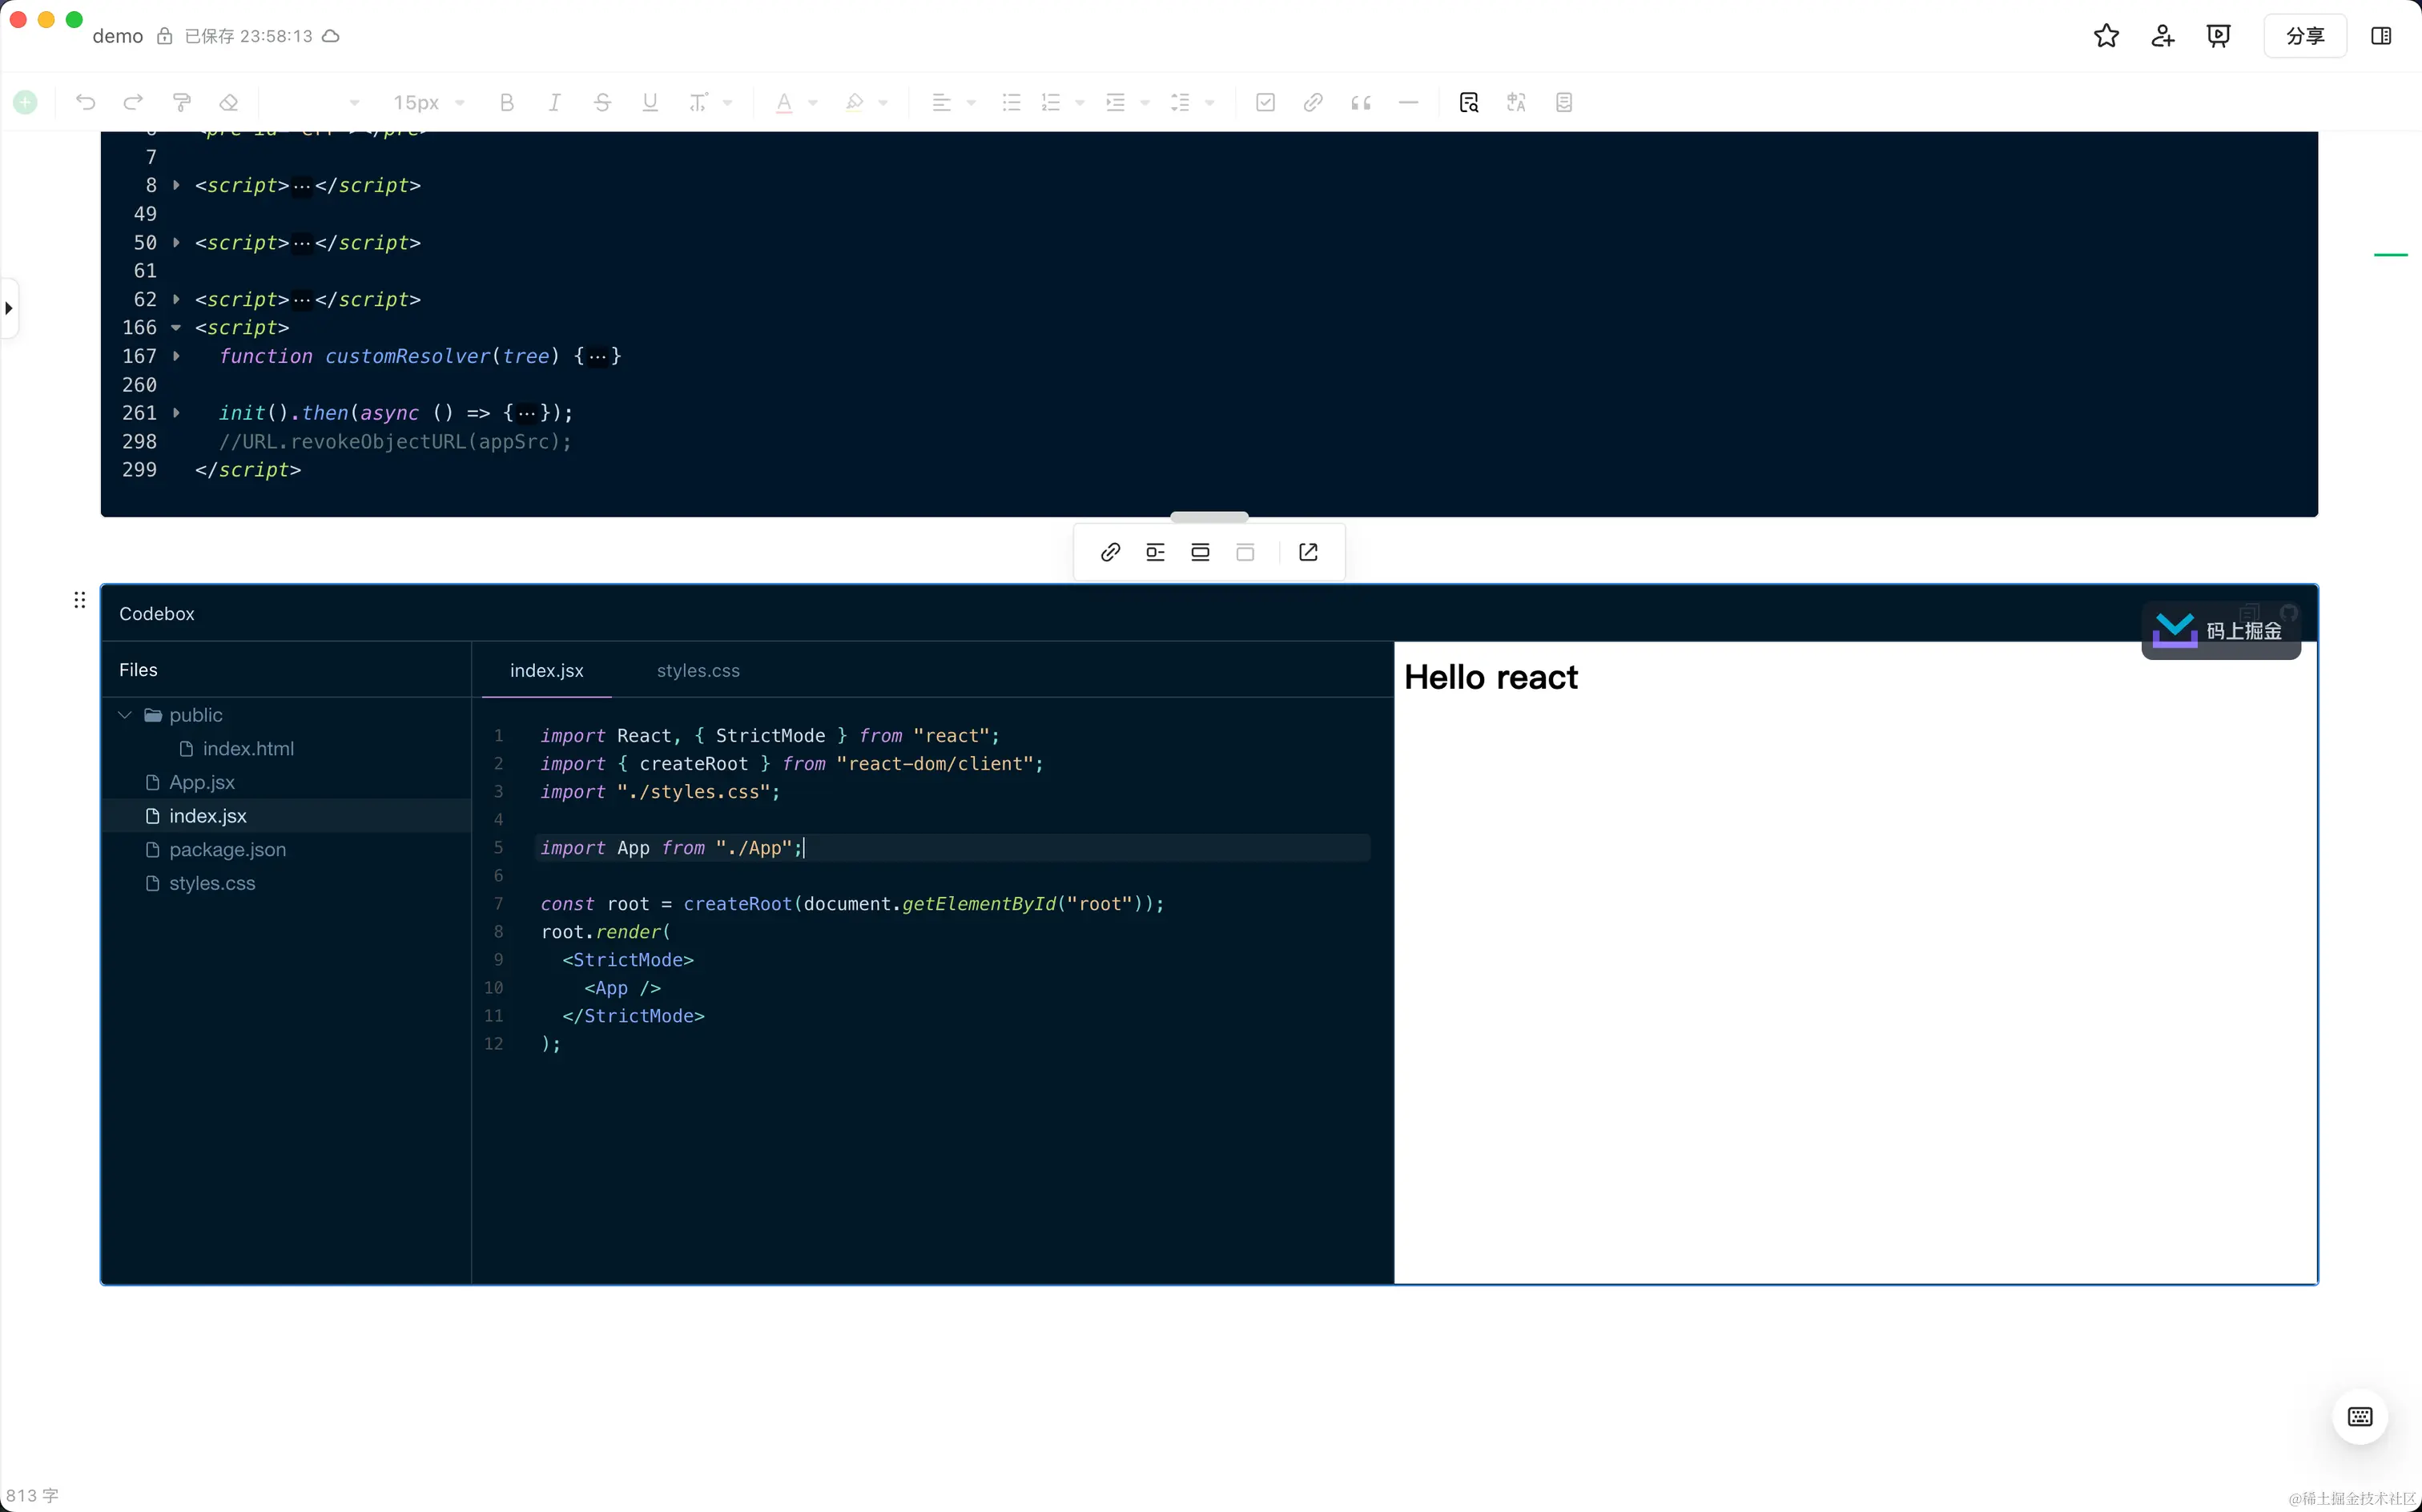Screen dimensions: 2422x1512
Task: Click the keyboard shortcuts floating button
Action: coord(2359,1416)
